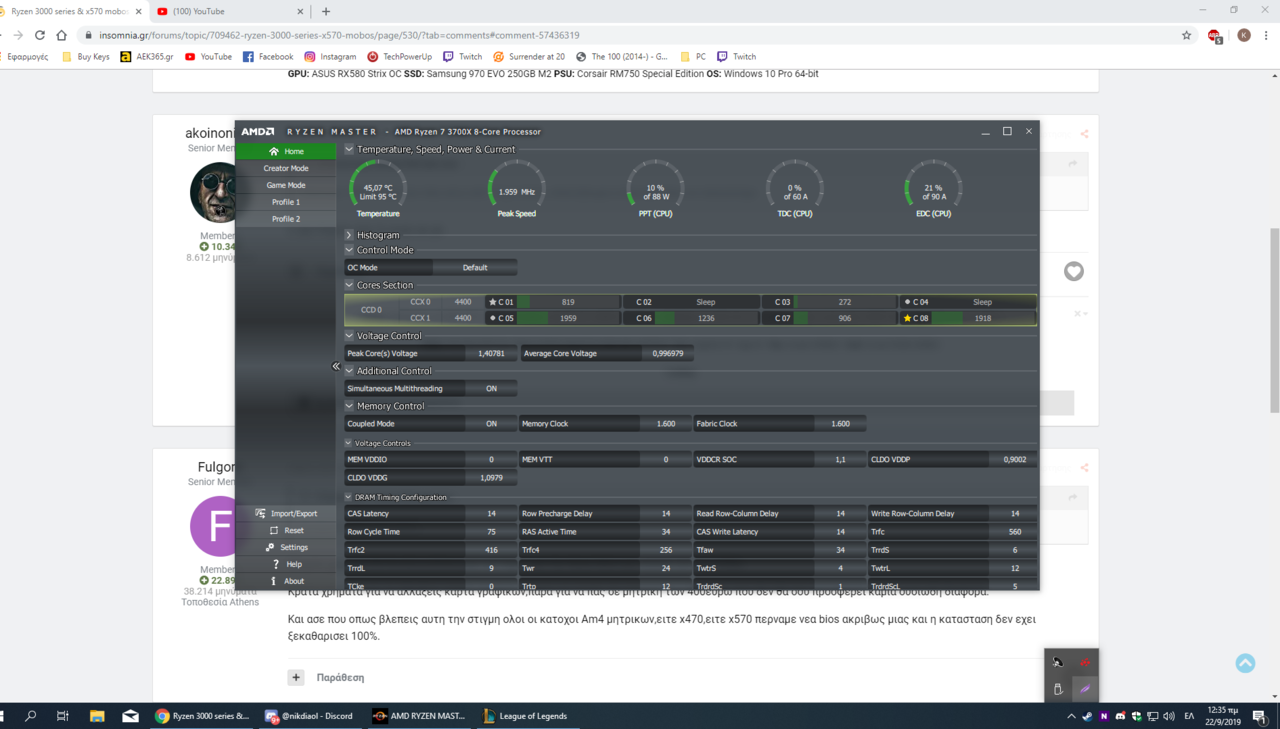Click the core C 06 speed 1236
Image resolution: width=1280 pixels, height=729 pixels.
coord(706,318)
